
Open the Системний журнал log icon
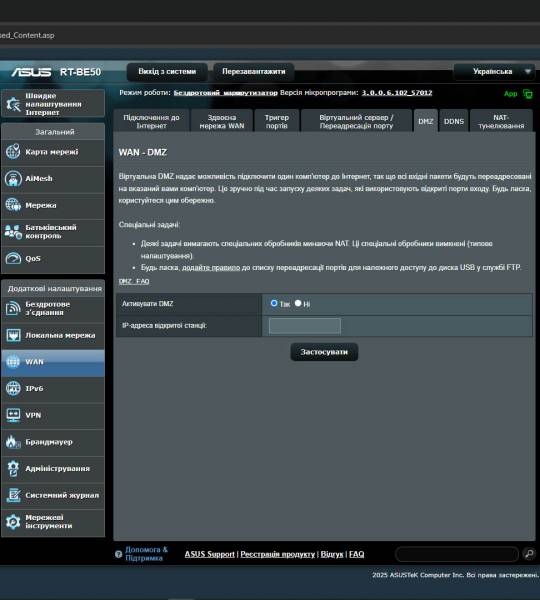click(13, 495)
